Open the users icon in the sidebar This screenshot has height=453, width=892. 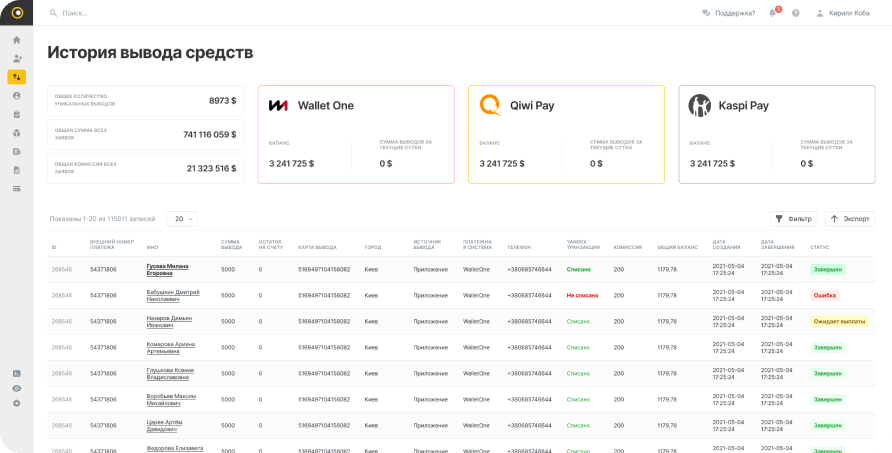click(x=17, y=58)
